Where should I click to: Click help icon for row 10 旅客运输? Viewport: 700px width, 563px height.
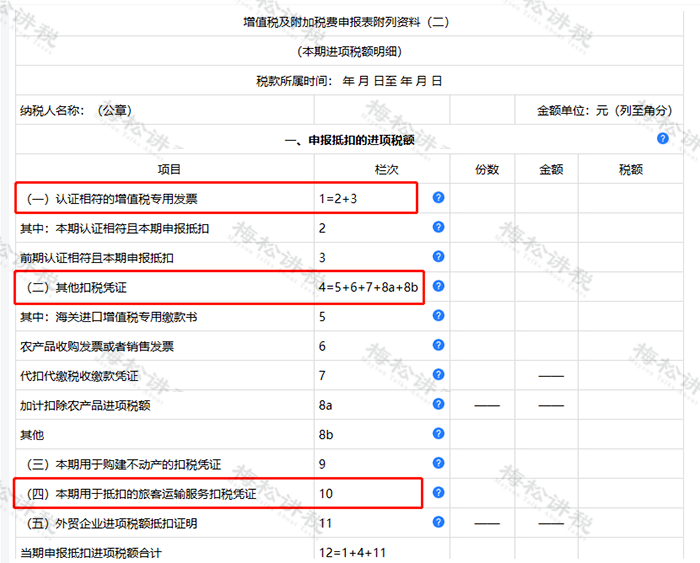pos(438,492)
